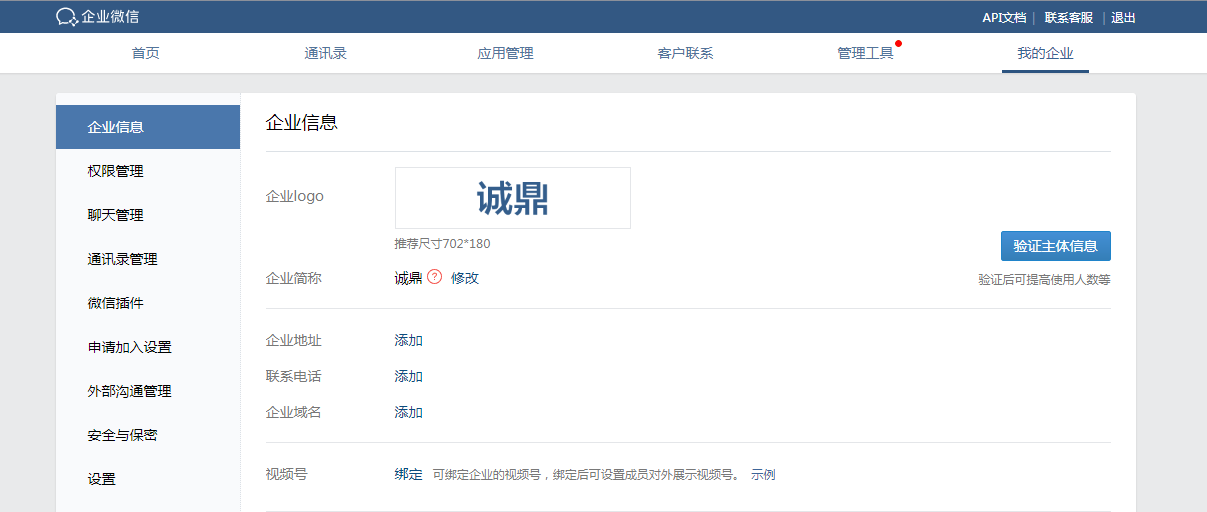Click 绑定 to bind the 视频号
This screenshot has height=512, width=1207.
click(x=409, y=474)
